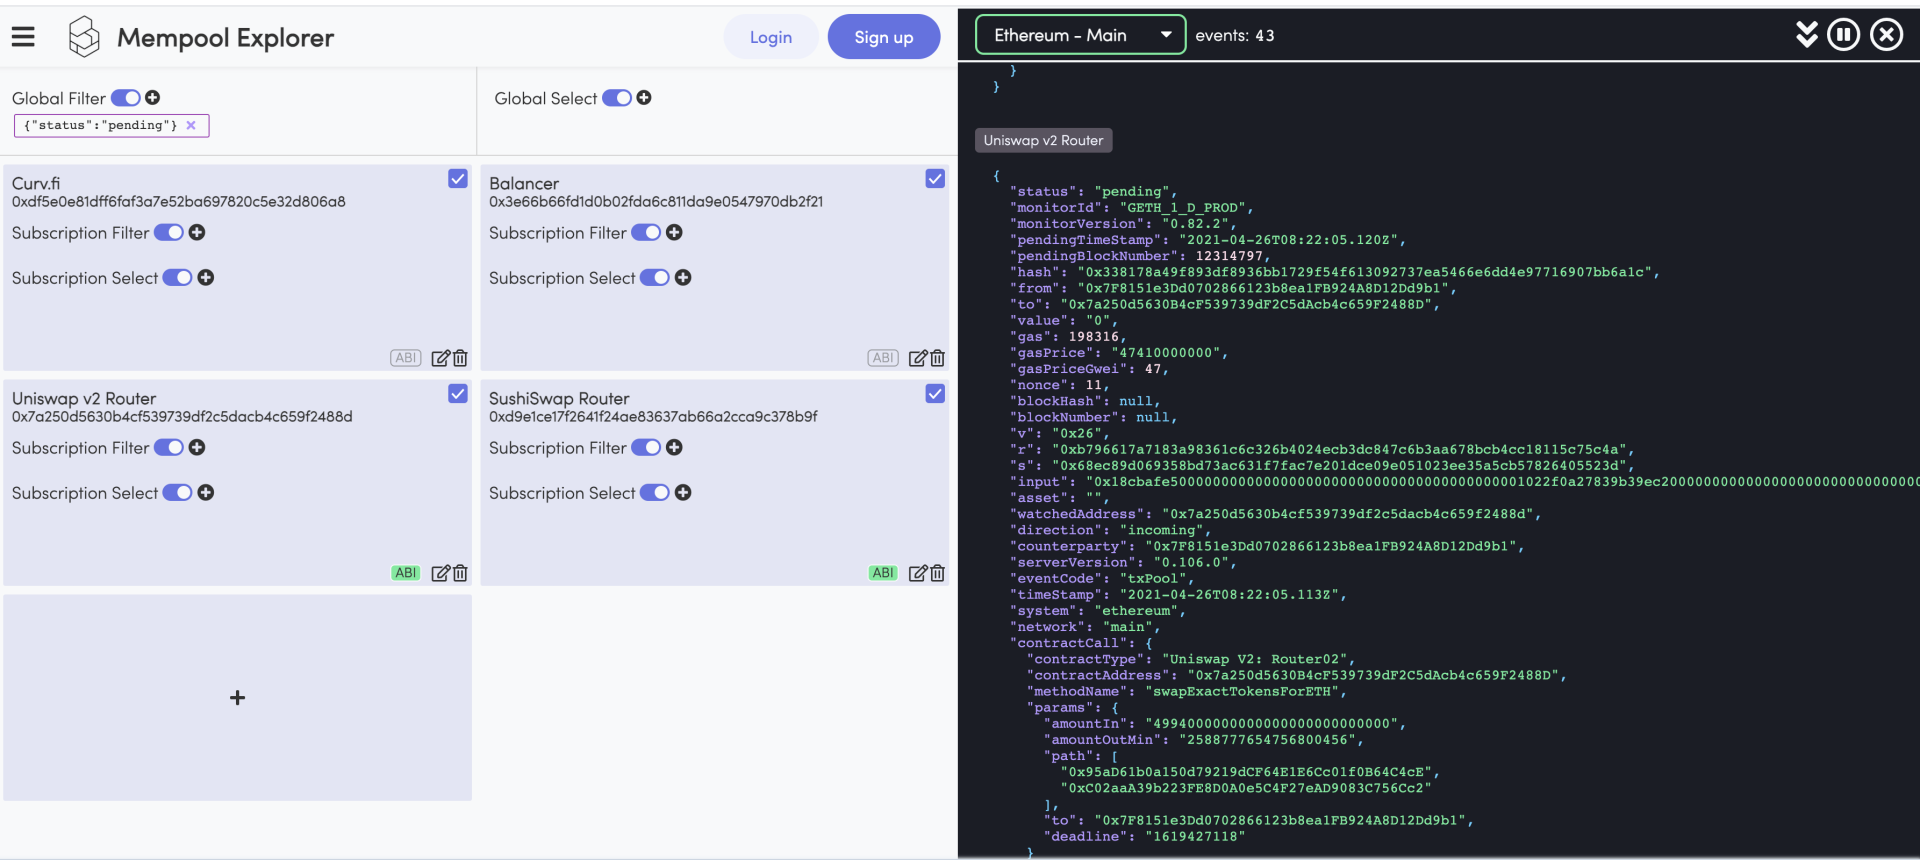Delete the Balancer subscription

coord(937,358)
